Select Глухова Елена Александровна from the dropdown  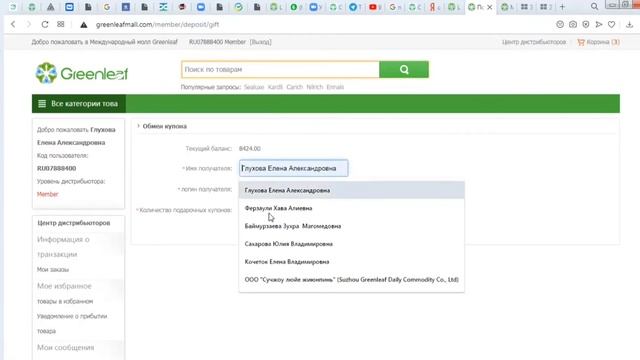pyautogui.click(x=351, y=190)
